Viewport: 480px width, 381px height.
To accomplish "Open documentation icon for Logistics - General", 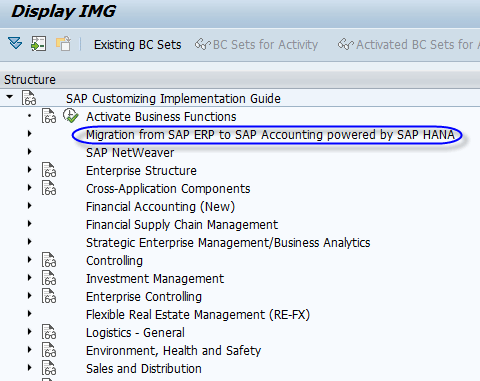I will [x=49, y=332].
